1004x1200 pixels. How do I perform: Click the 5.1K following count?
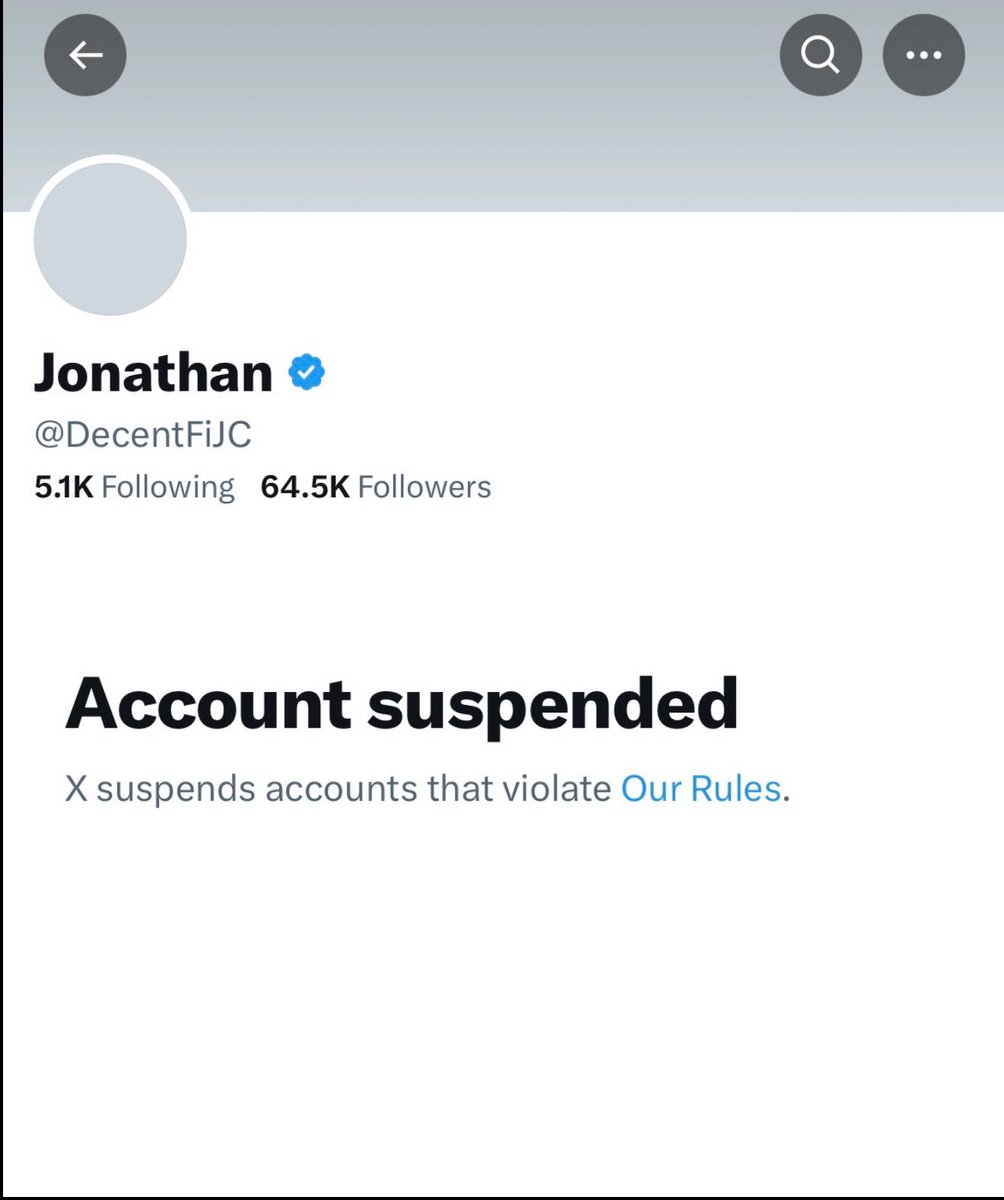pos(65,487)
